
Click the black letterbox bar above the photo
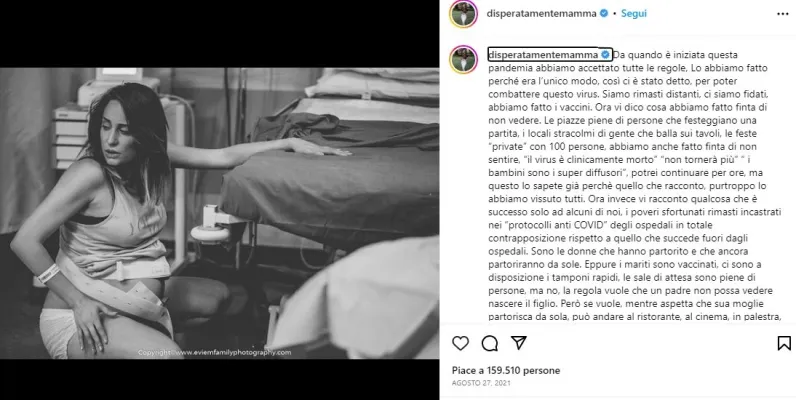(219, 34)
